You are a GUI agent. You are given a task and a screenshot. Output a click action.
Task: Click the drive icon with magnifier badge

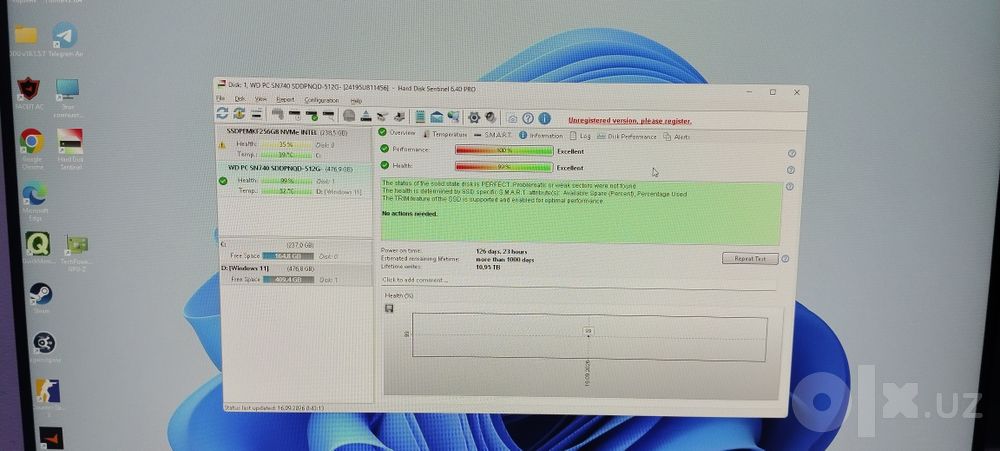(328, 115)
